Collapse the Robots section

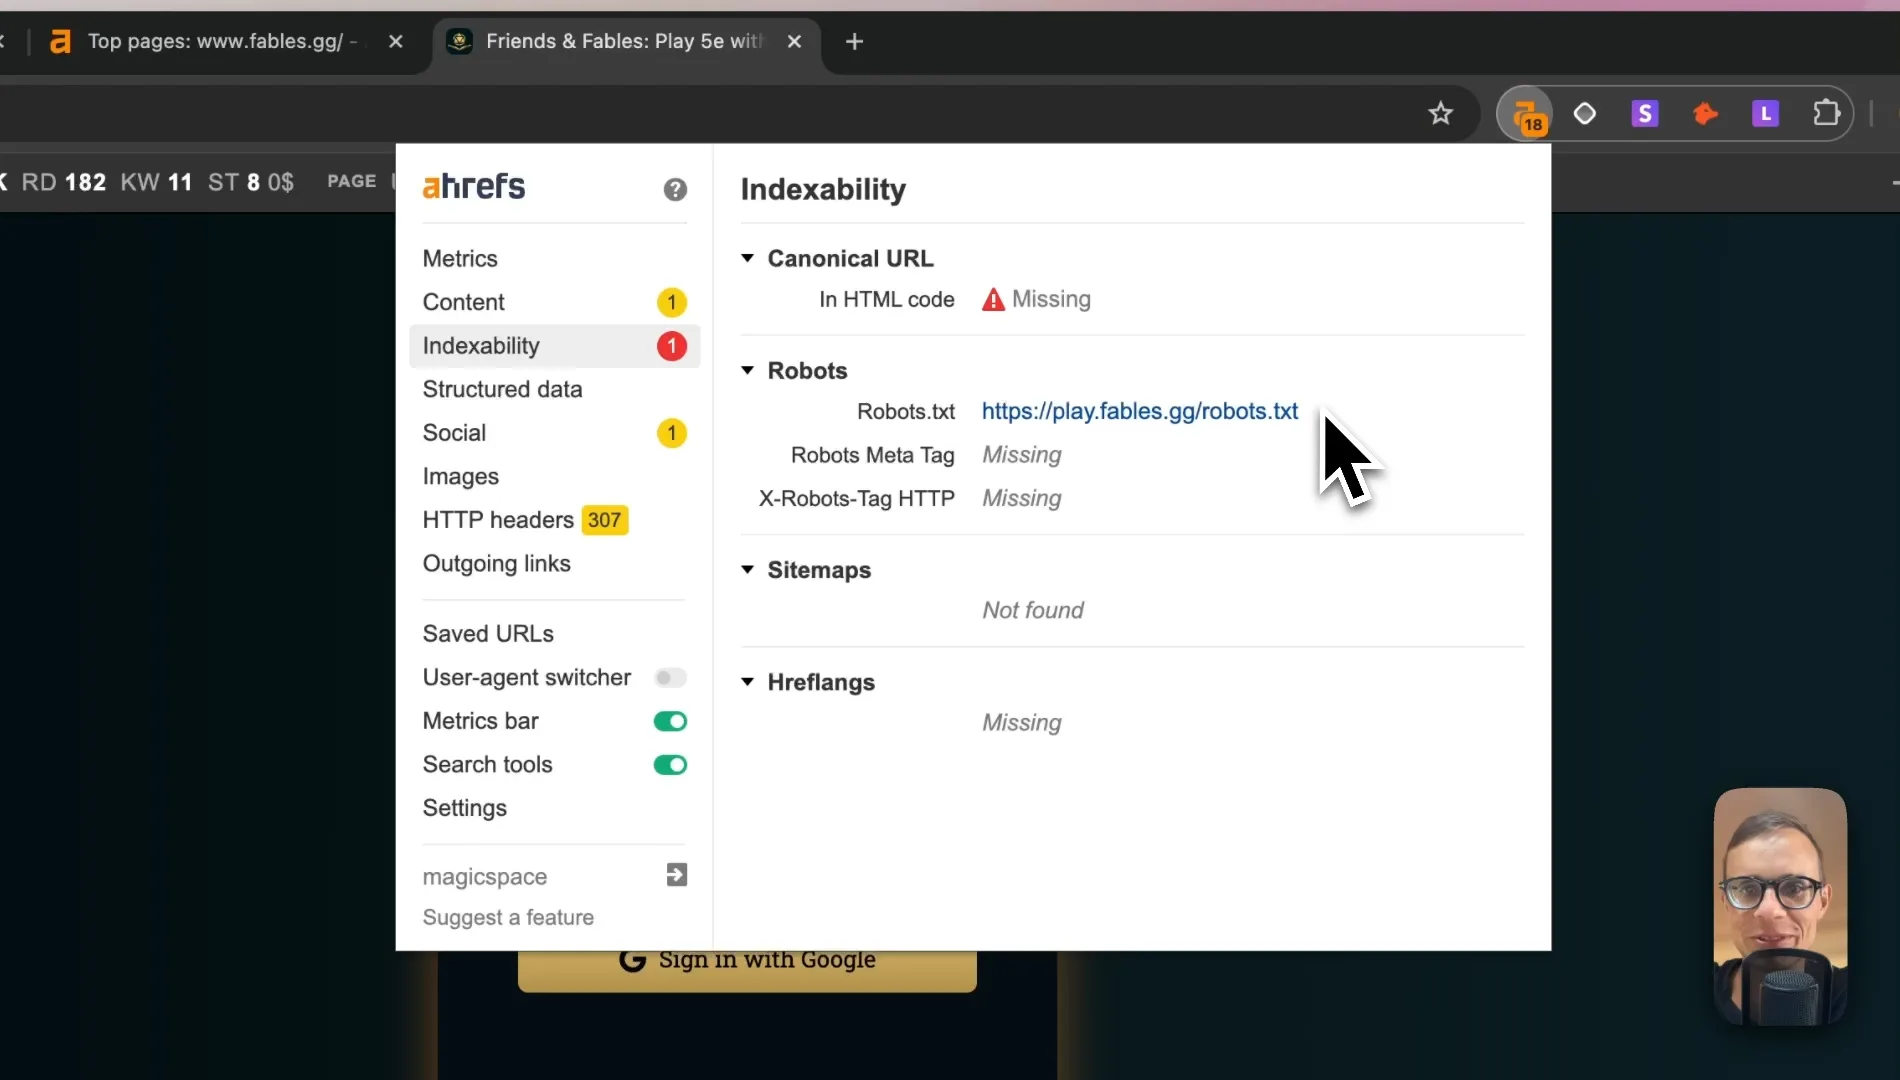coord(747,370)
